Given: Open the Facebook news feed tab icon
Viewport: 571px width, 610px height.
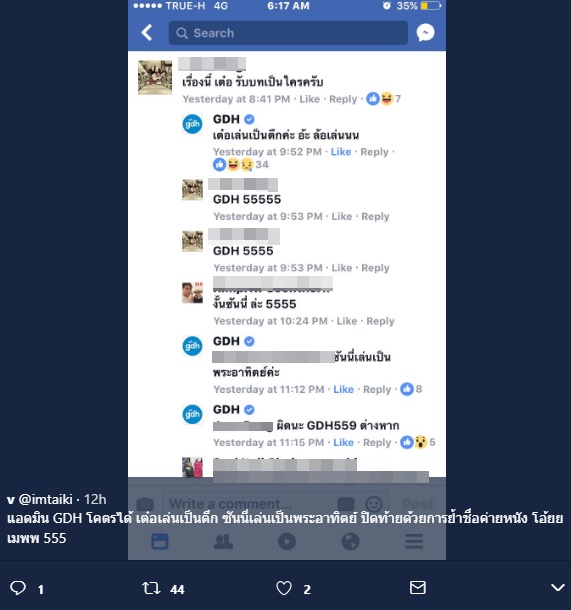Looking at the screenshot, I should [x=159, y=541].
